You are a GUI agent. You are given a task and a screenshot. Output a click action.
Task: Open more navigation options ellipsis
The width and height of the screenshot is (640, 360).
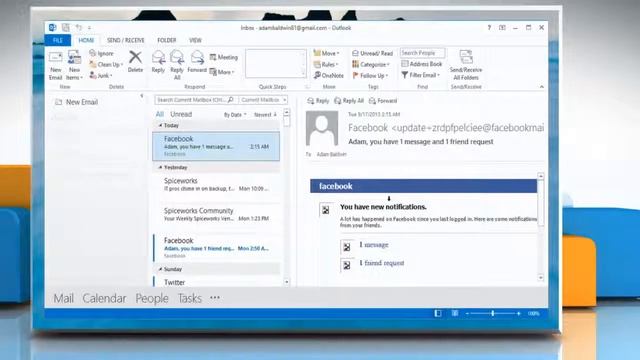(215, 298)
